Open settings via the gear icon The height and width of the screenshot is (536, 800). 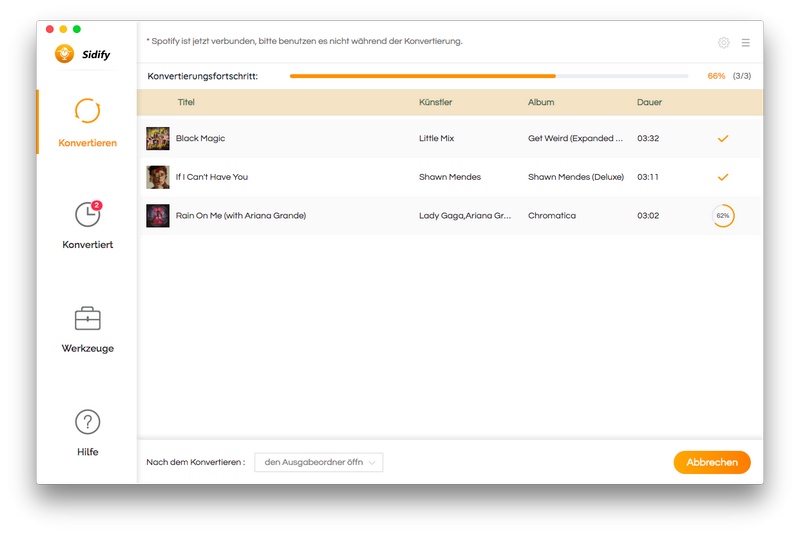[723, 43]
